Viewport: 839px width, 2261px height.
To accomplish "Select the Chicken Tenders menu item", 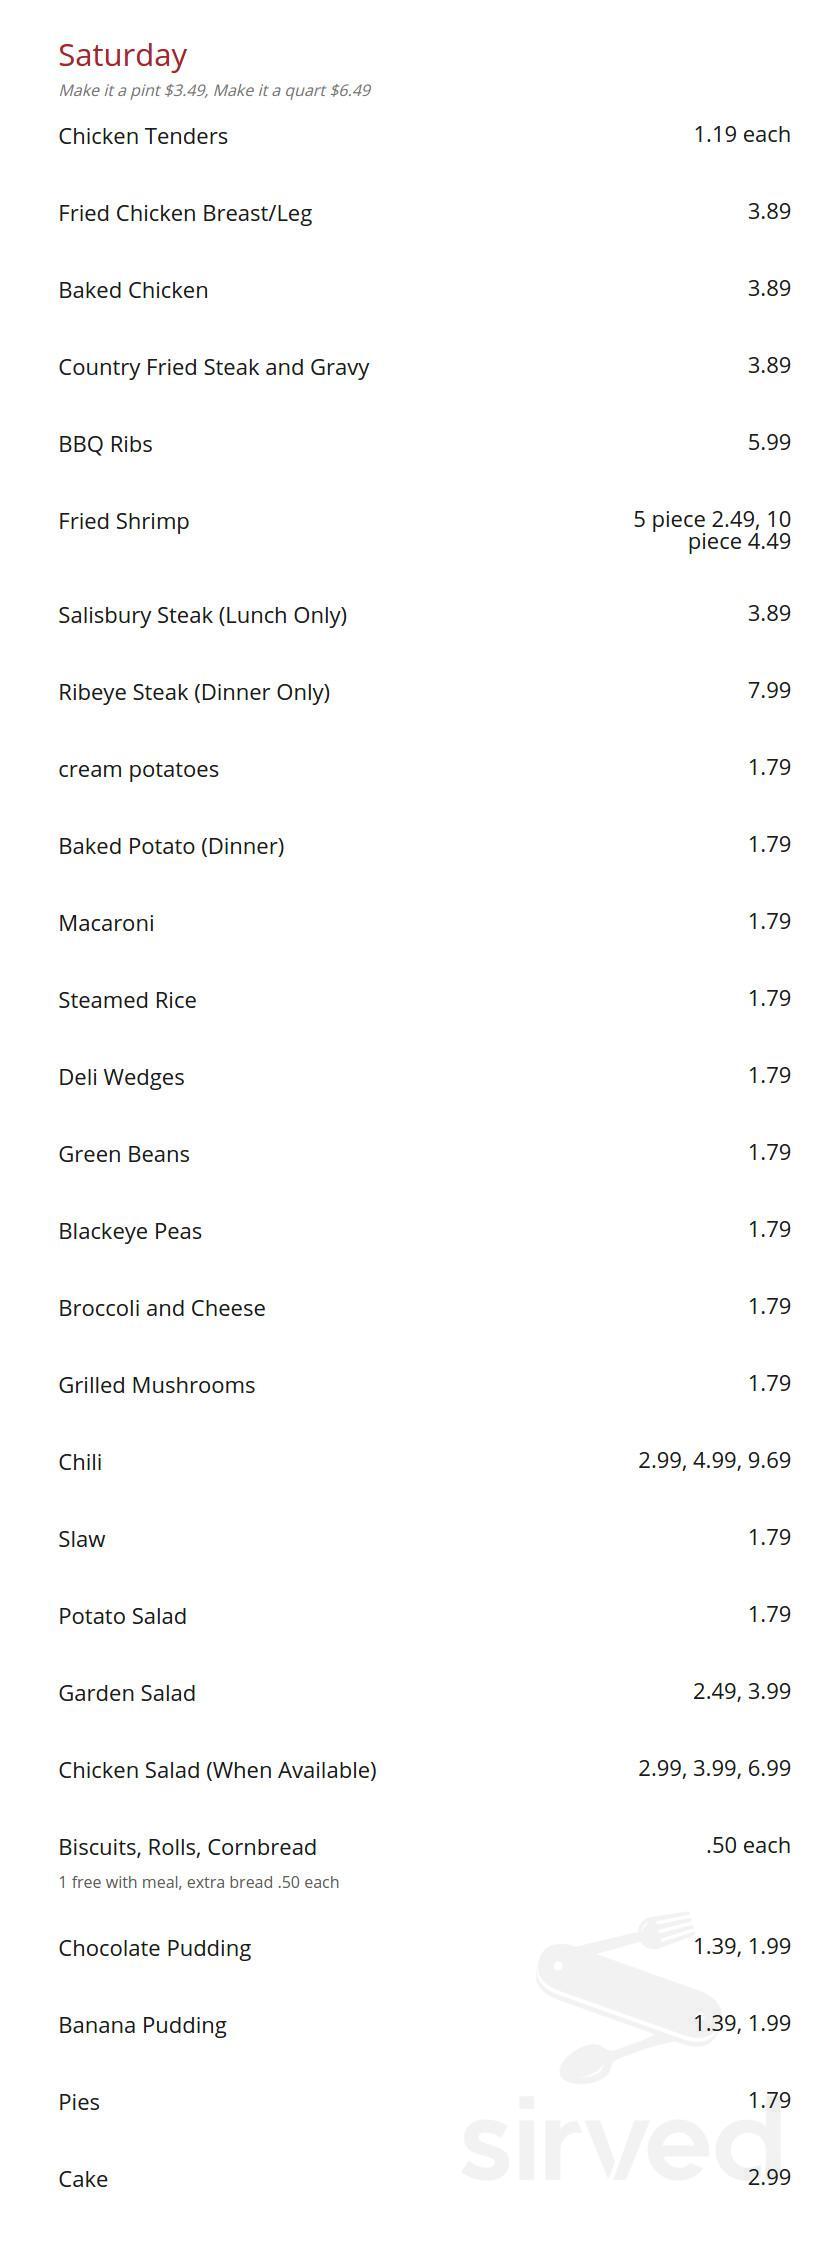I will click(143, 136).
